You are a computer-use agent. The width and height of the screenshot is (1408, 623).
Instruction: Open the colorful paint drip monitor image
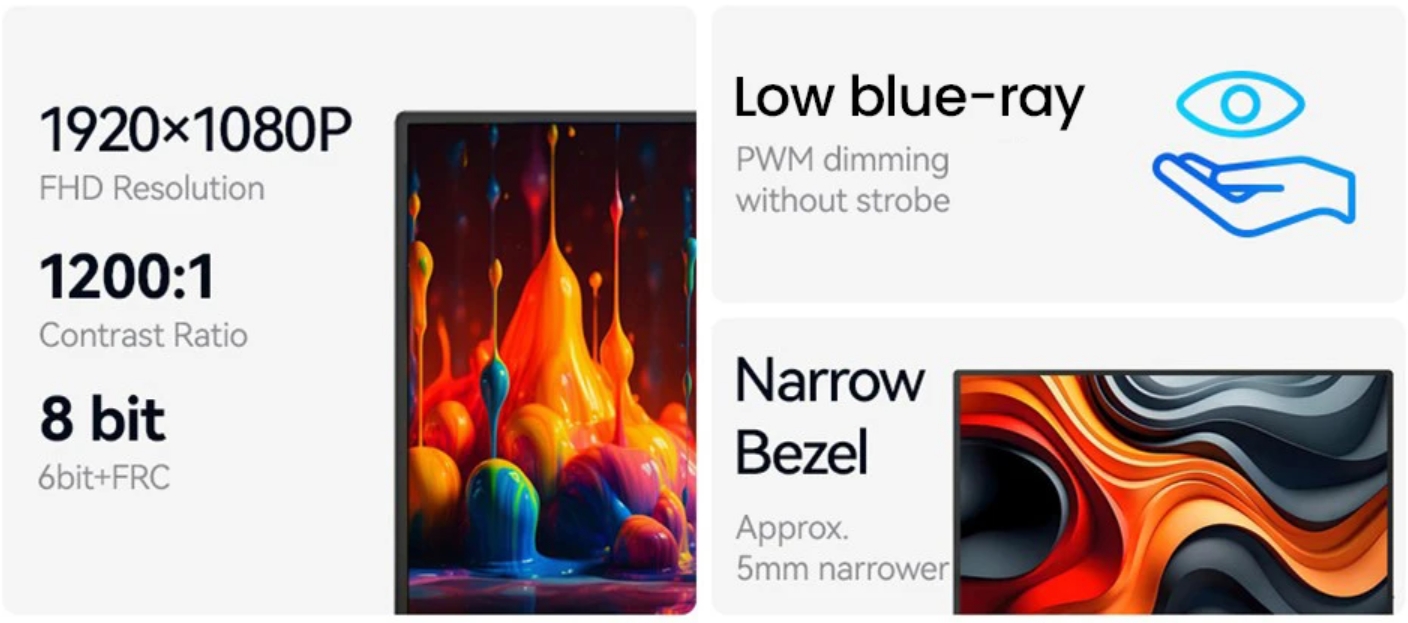click(x=545, y=362)
